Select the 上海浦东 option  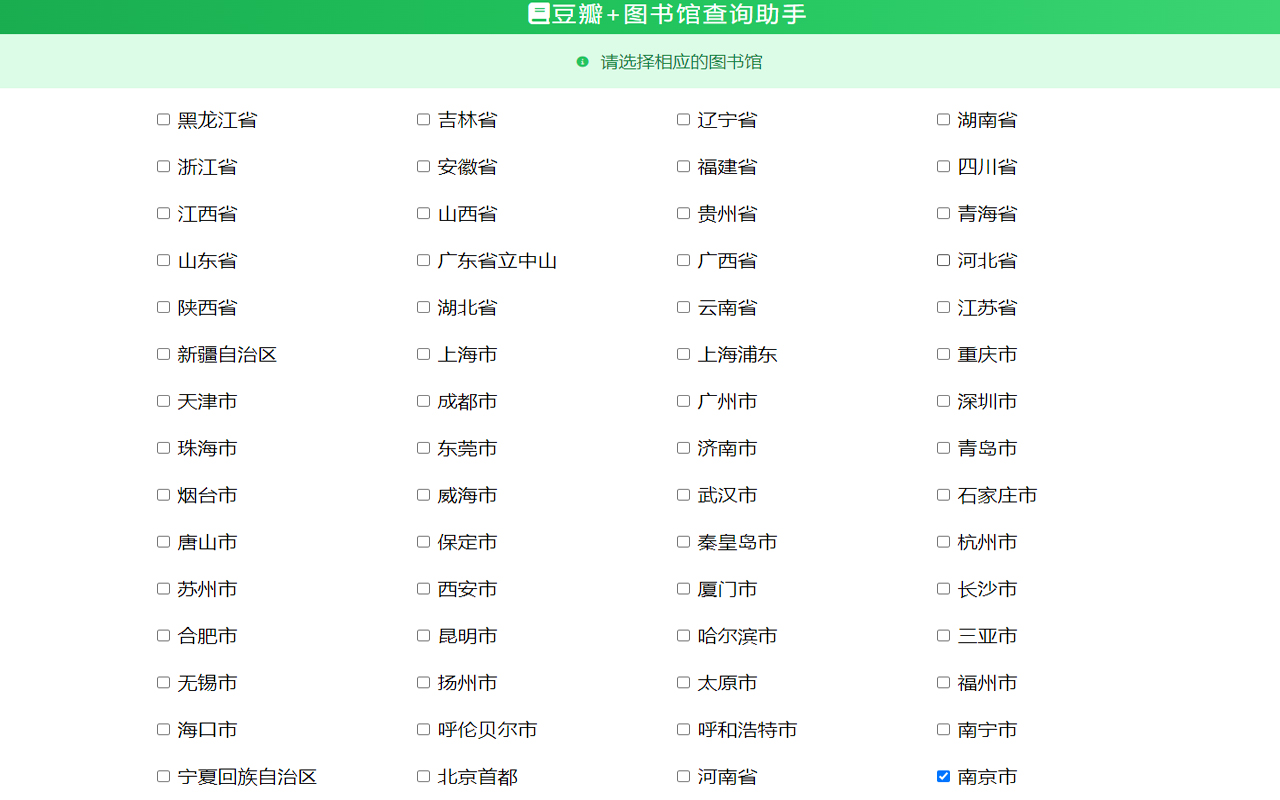(682, 353)
